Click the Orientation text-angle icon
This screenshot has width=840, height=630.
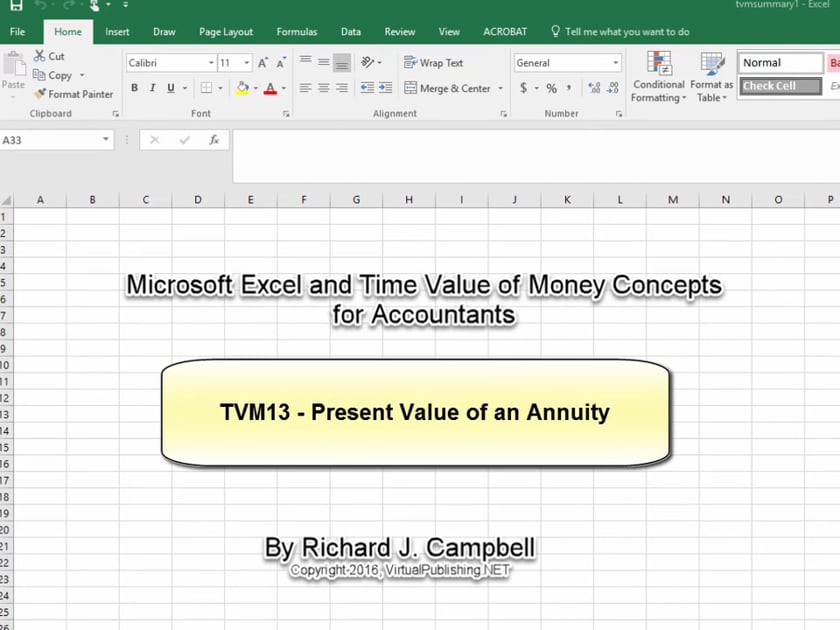coord(368,62)
